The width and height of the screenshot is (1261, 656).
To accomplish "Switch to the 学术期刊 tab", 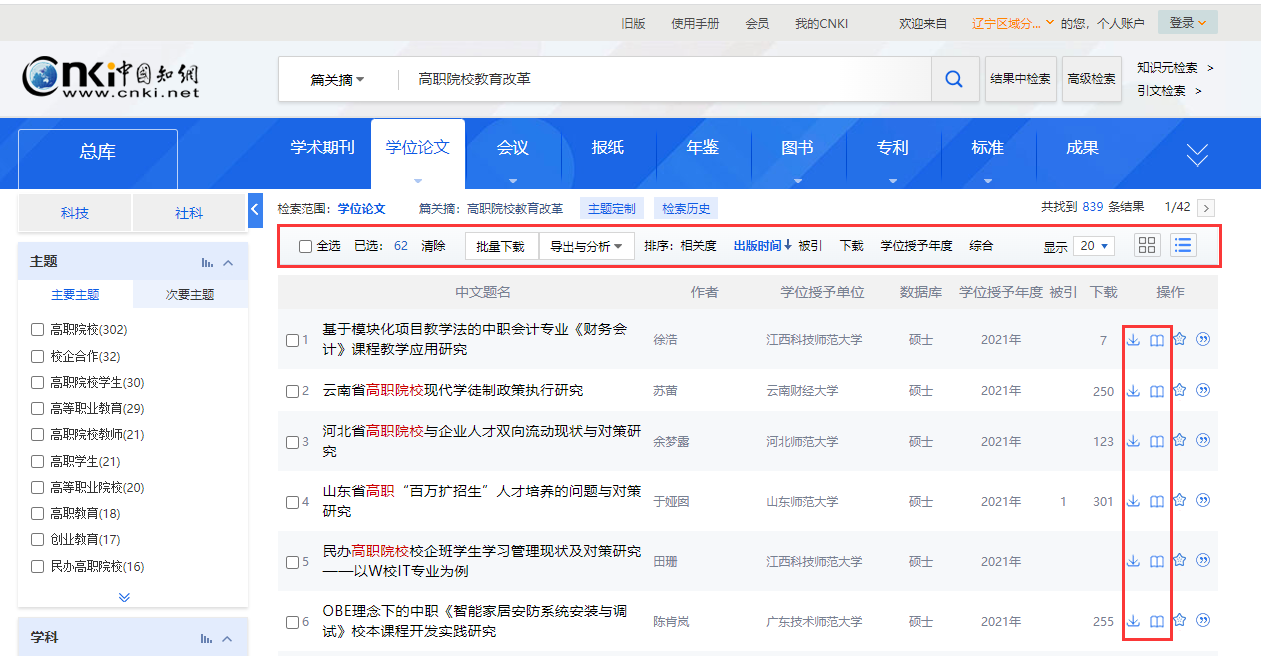I will click(322, 147).
